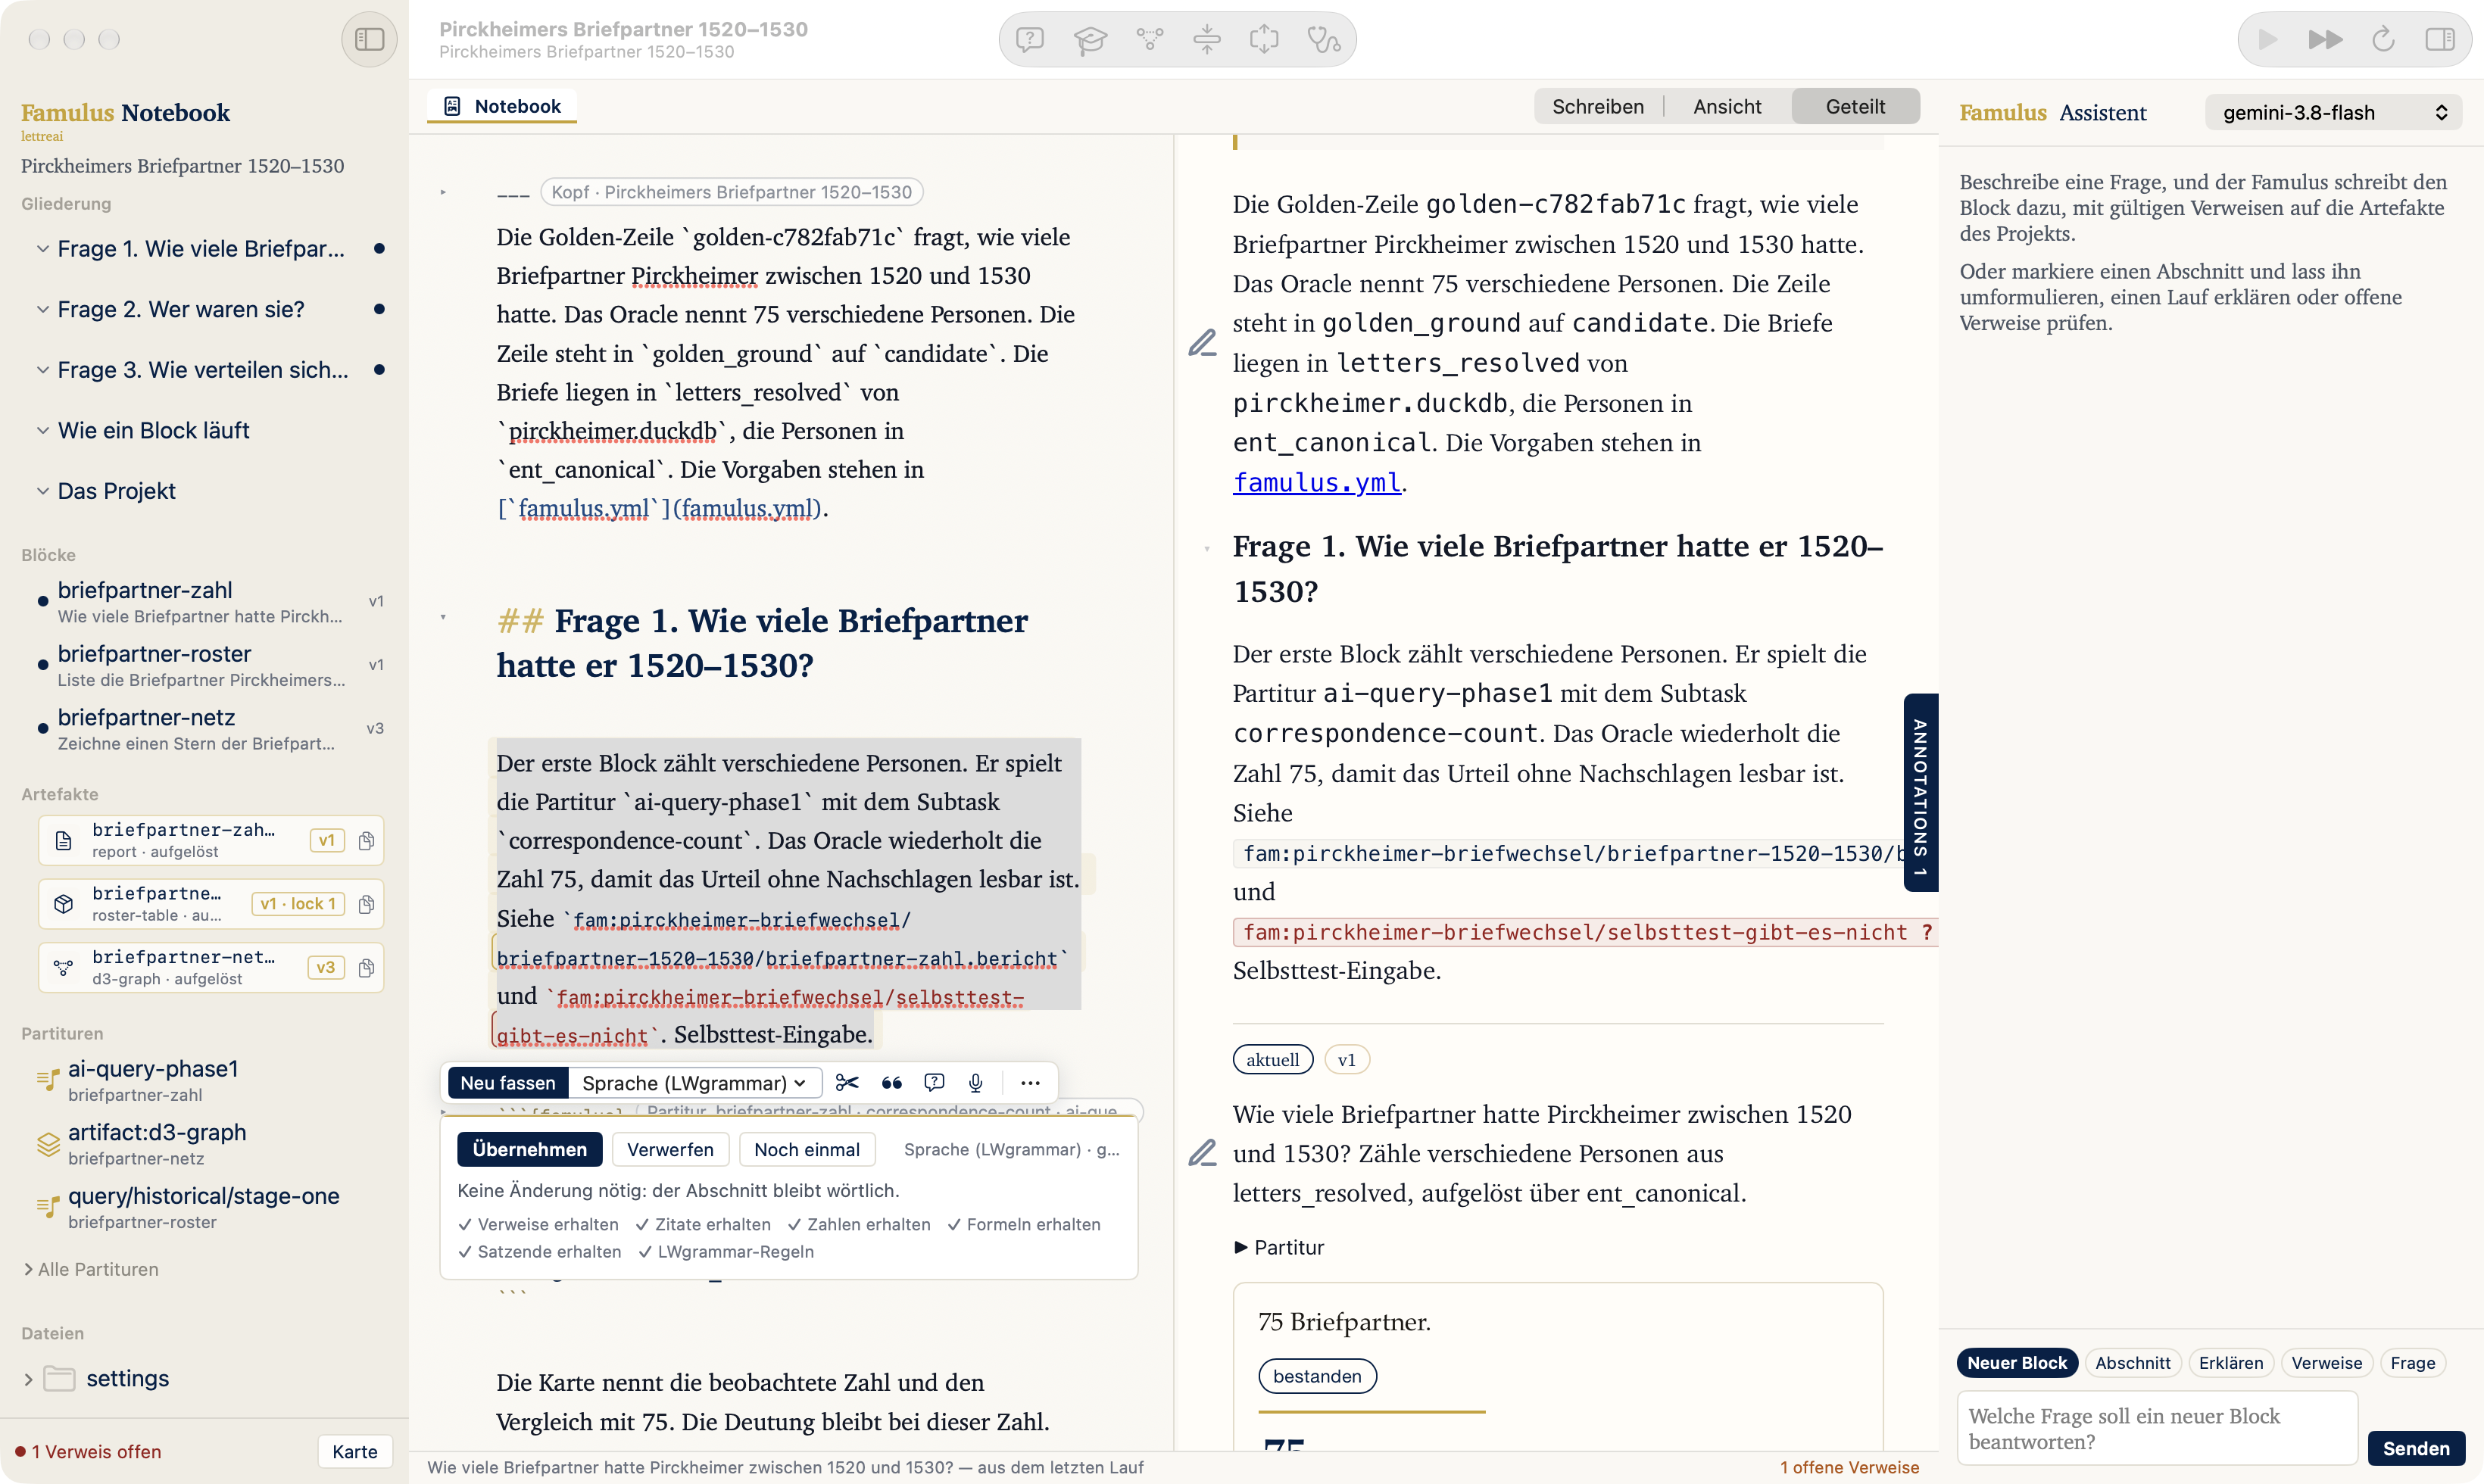Click the refresh arrow icon in top toolbar
Screen dimensions: 2484x1484
[2383, 40]
